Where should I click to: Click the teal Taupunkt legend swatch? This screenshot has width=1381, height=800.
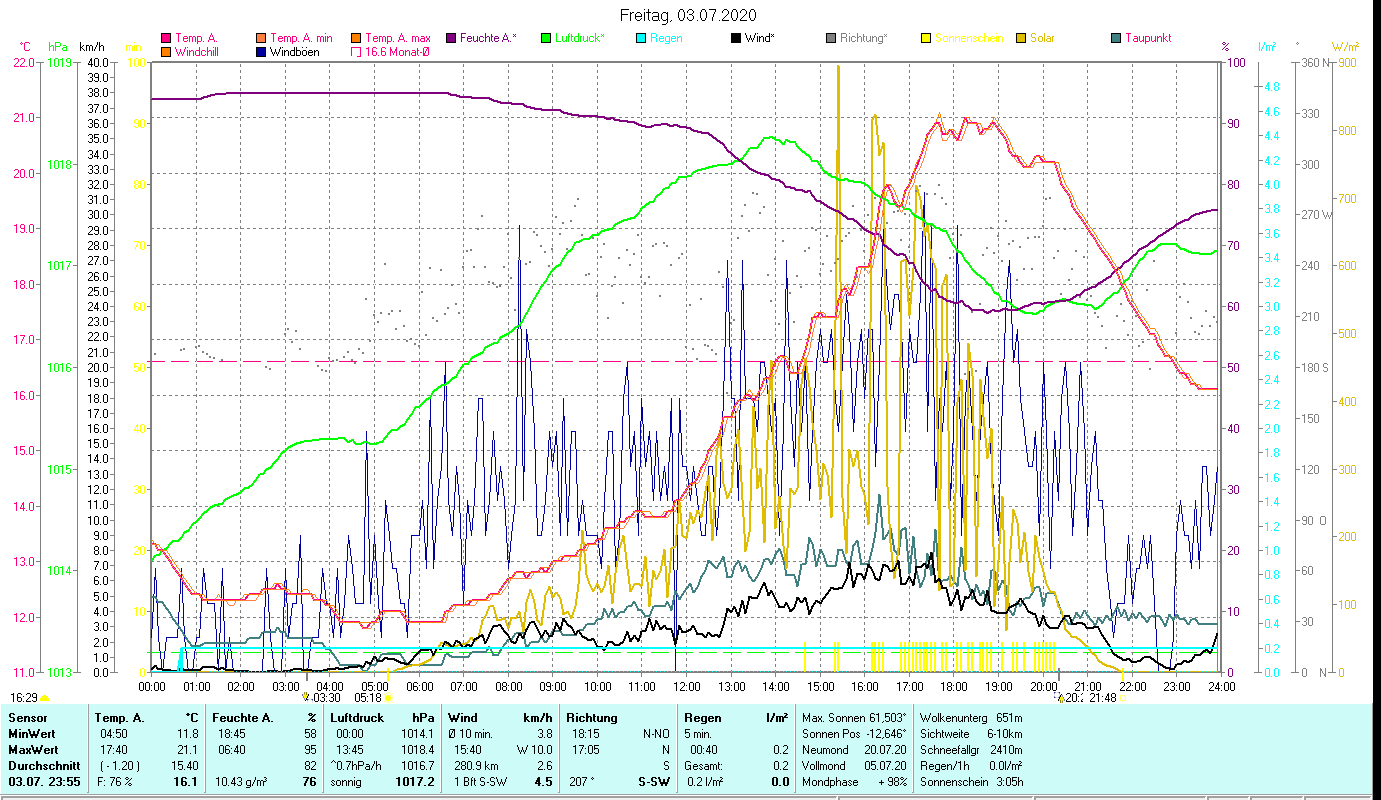(1116, 38)
